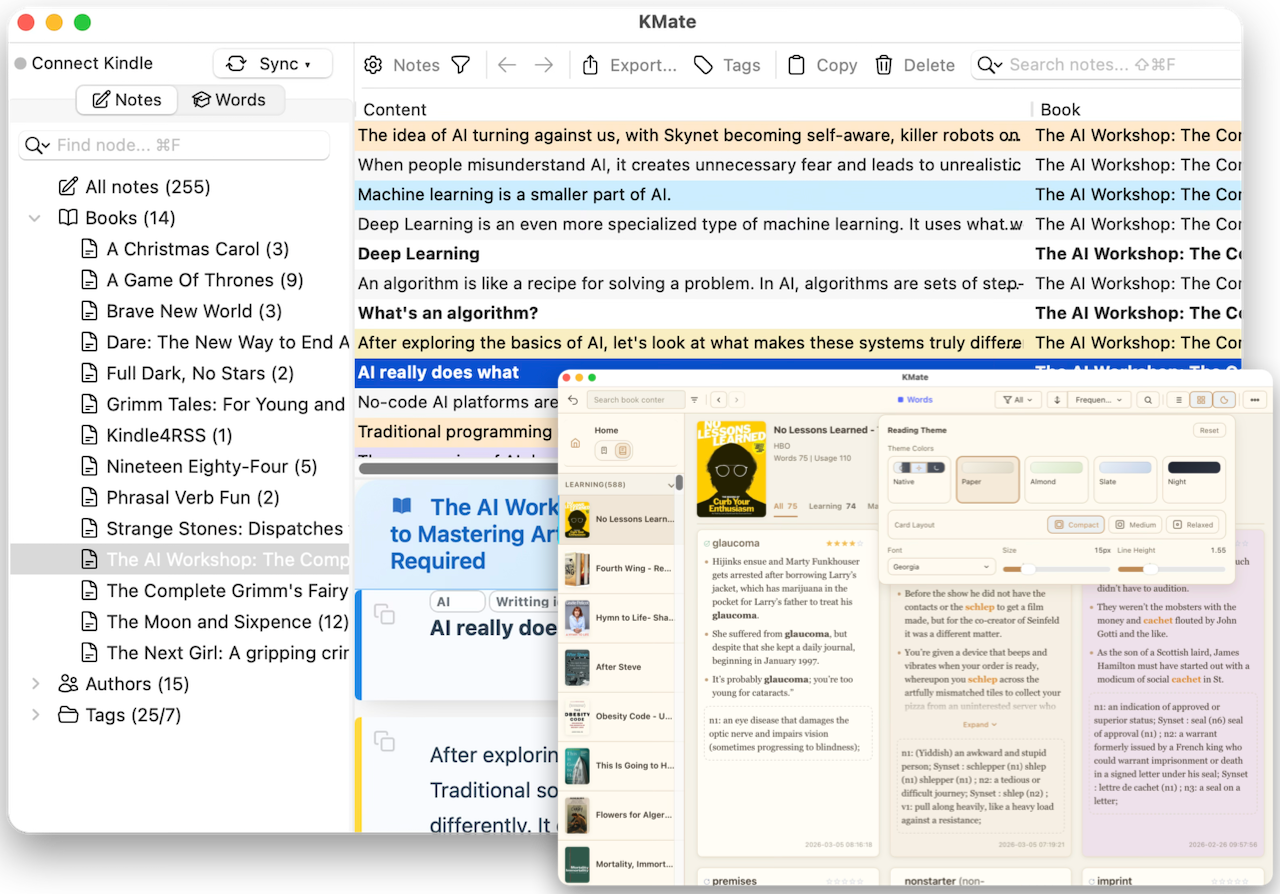
Task: Switch to grid card view icon in front window
Action: [1201, 400]
